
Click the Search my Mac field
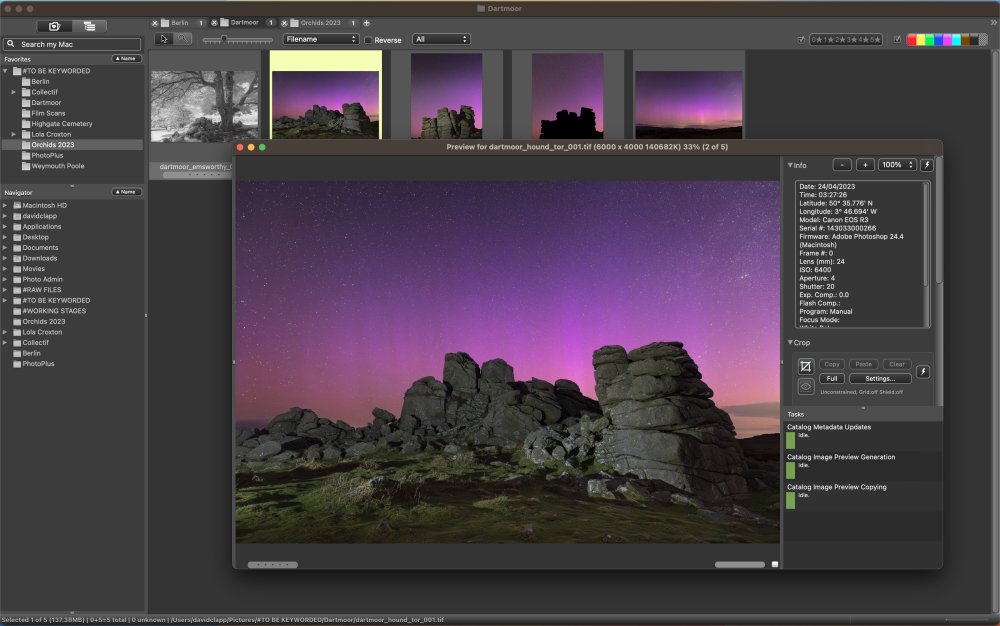(72, 44)
